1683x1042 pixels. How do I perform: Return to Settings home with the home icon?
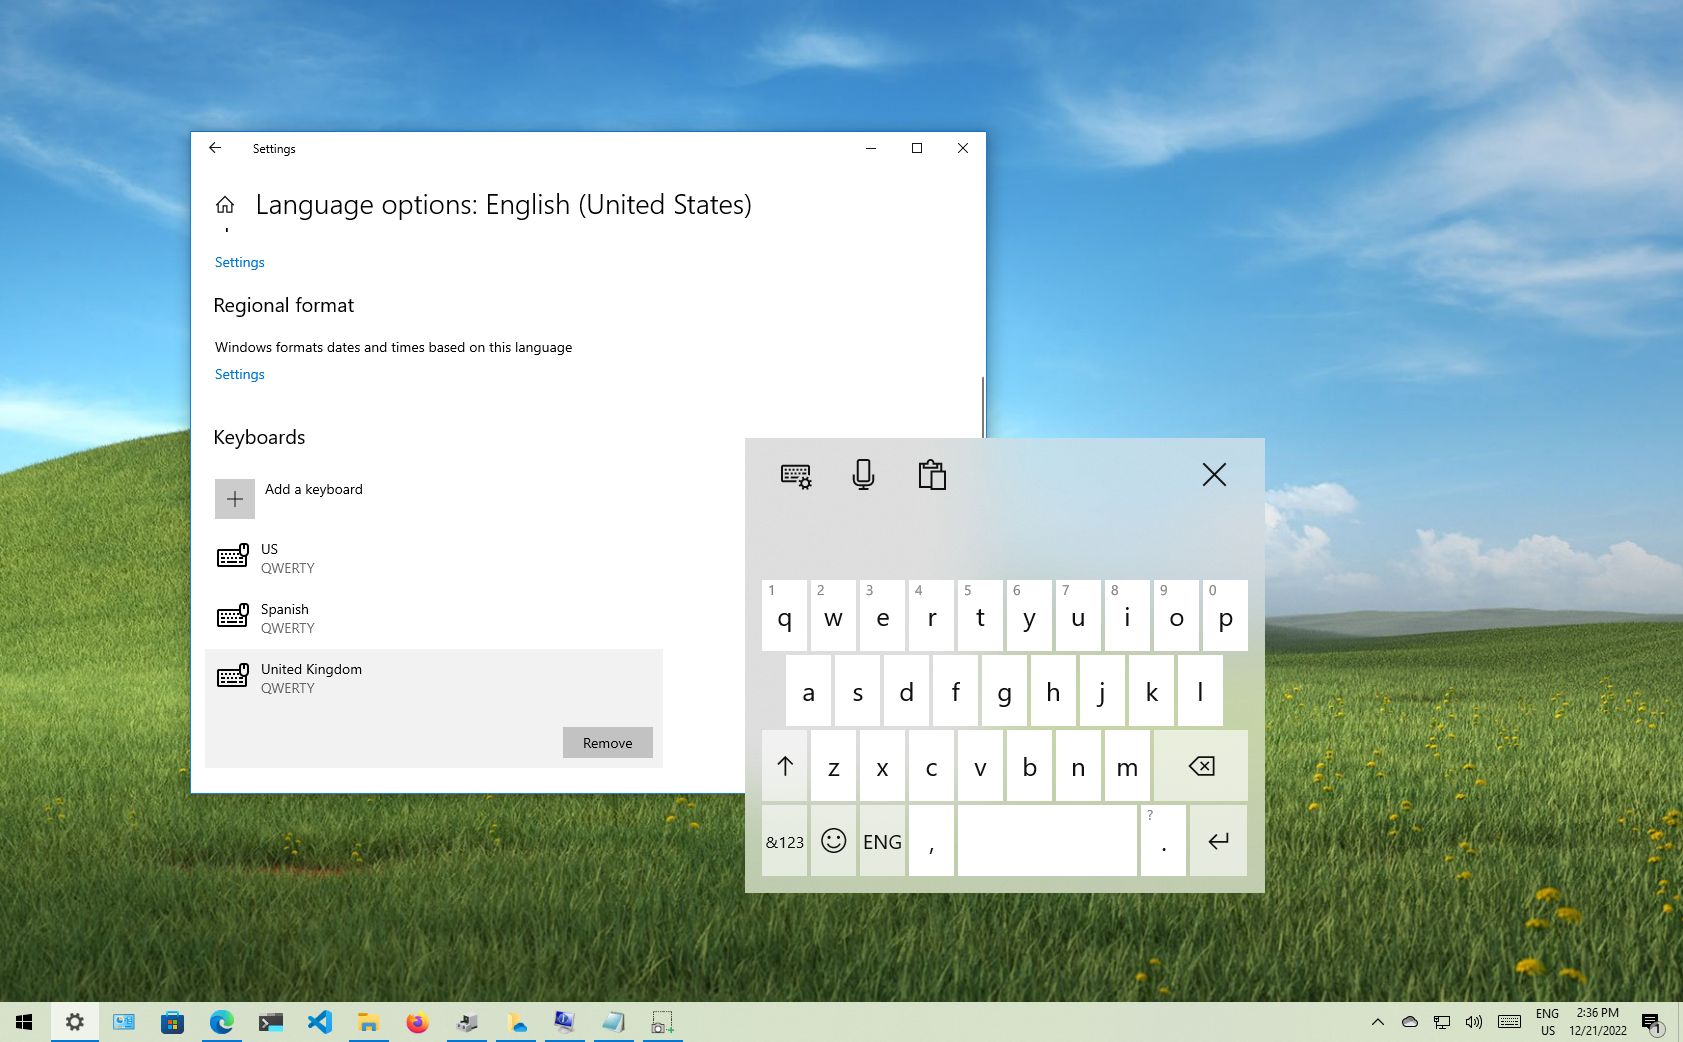tap(225, 204)
